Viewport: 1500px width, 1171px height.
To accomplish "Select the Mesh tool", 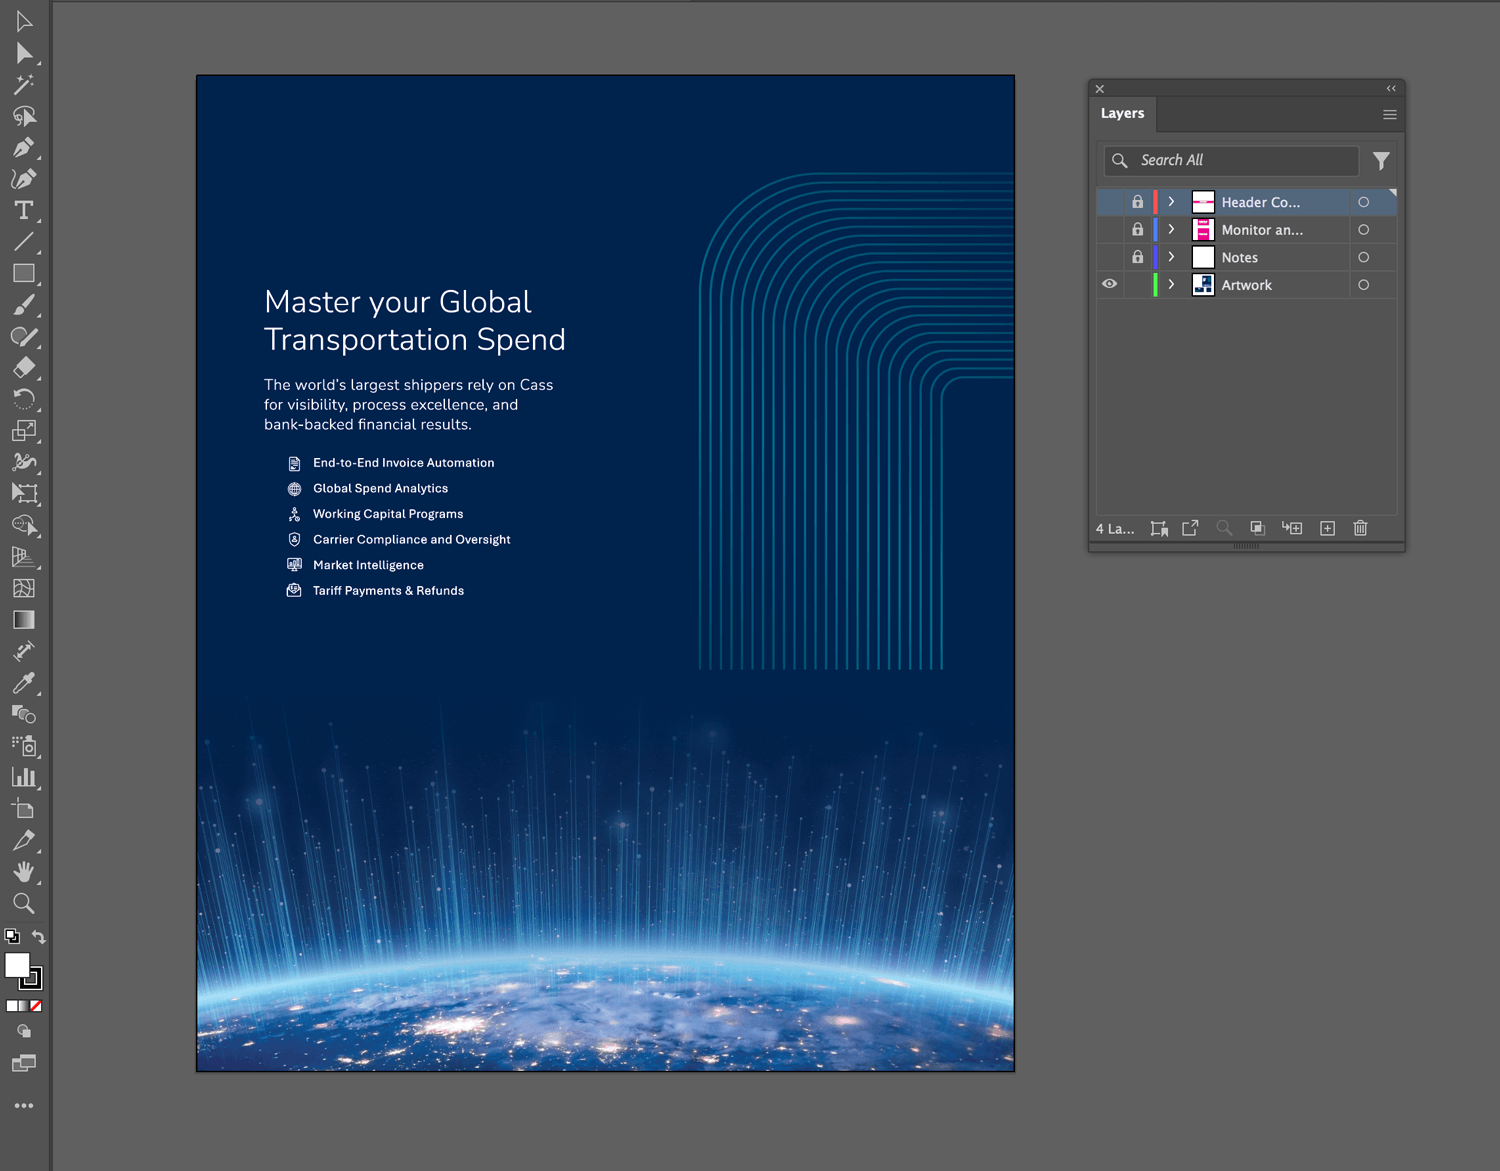I will pos(24,588).
